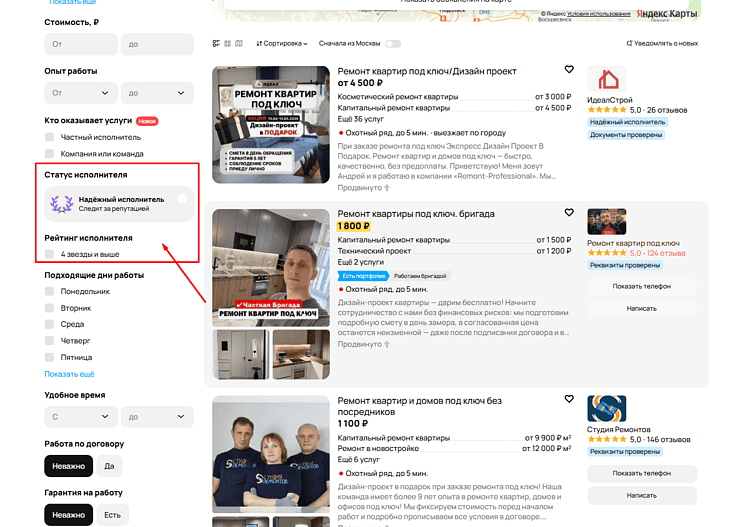Favorite the ИдеалСтрой listing with heart icon
This screenshot has height=527, width=751.
[569, 69]
